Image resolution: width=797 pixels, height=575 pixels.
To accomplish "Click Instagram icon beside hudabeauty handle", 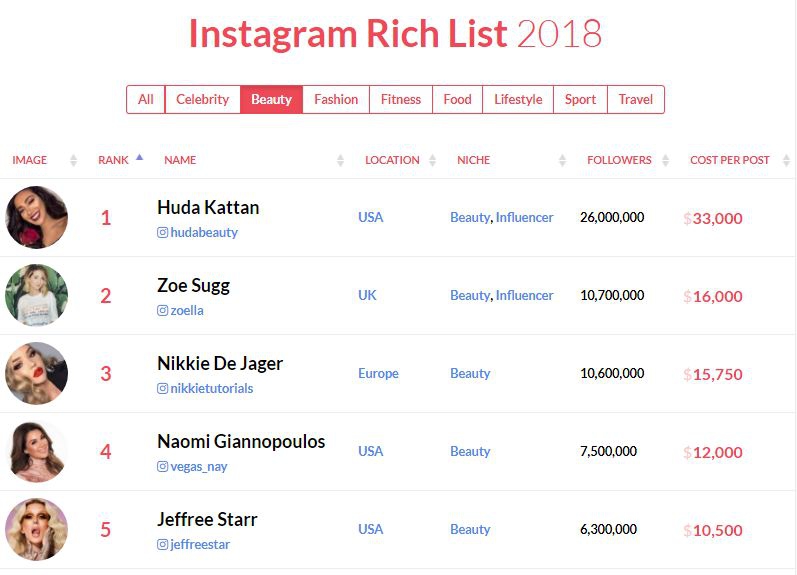I will (163, 232).
